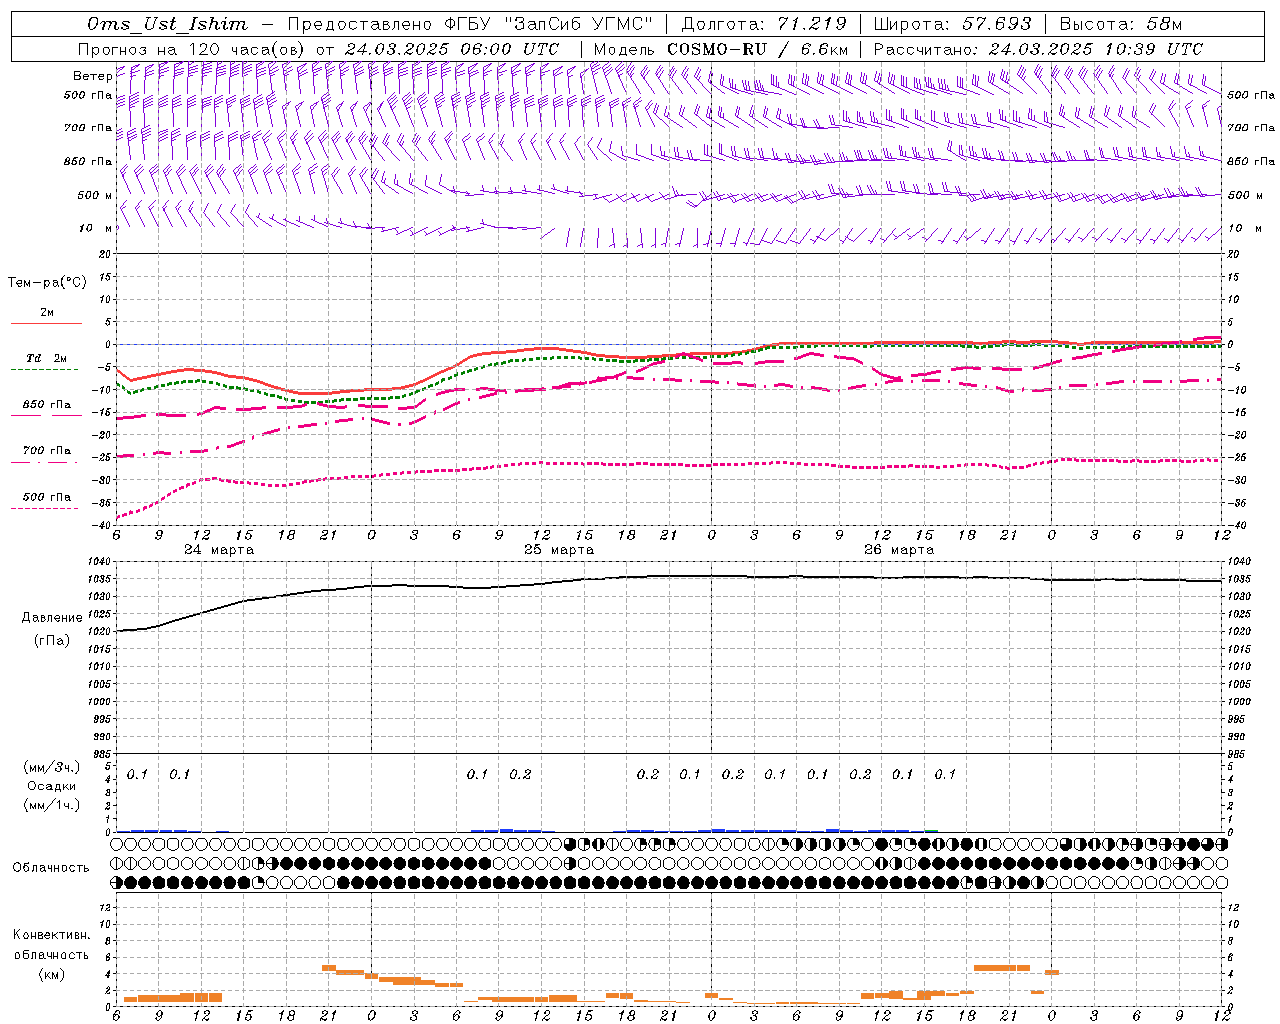Viewport: 1280px width, 1024px height.
Task: Click the '(км)' unit label below 'облачность'
Action: (51, 973)
